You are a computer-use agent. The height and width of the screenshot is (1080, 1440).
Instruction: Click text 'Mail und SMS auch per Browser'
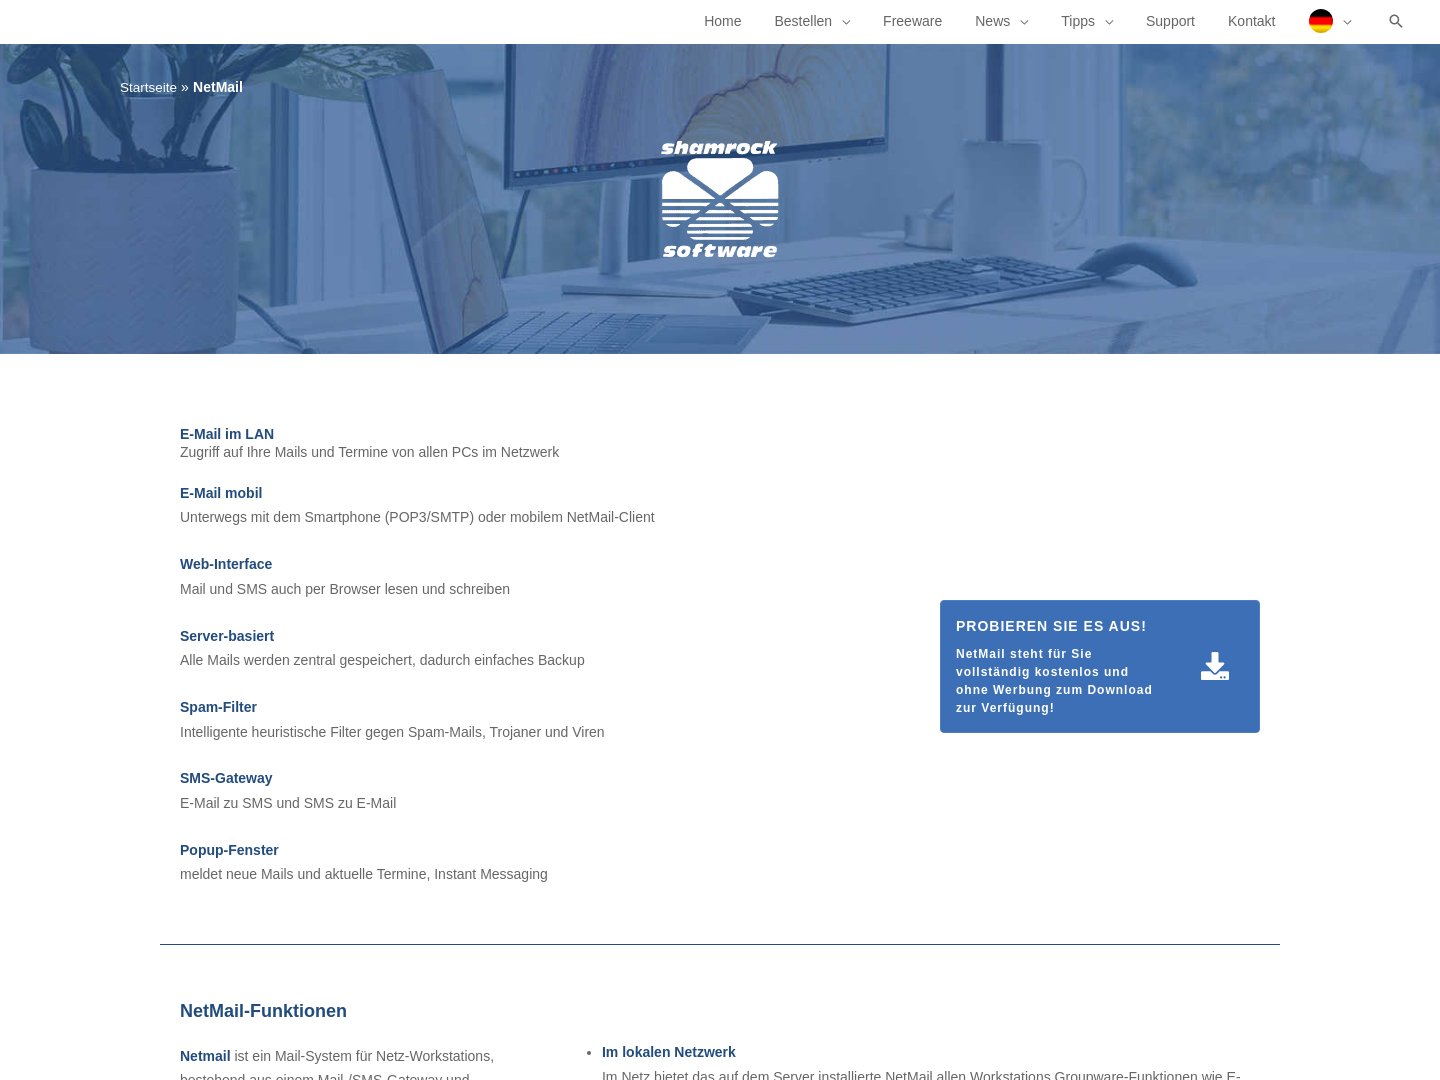[280, 589]
